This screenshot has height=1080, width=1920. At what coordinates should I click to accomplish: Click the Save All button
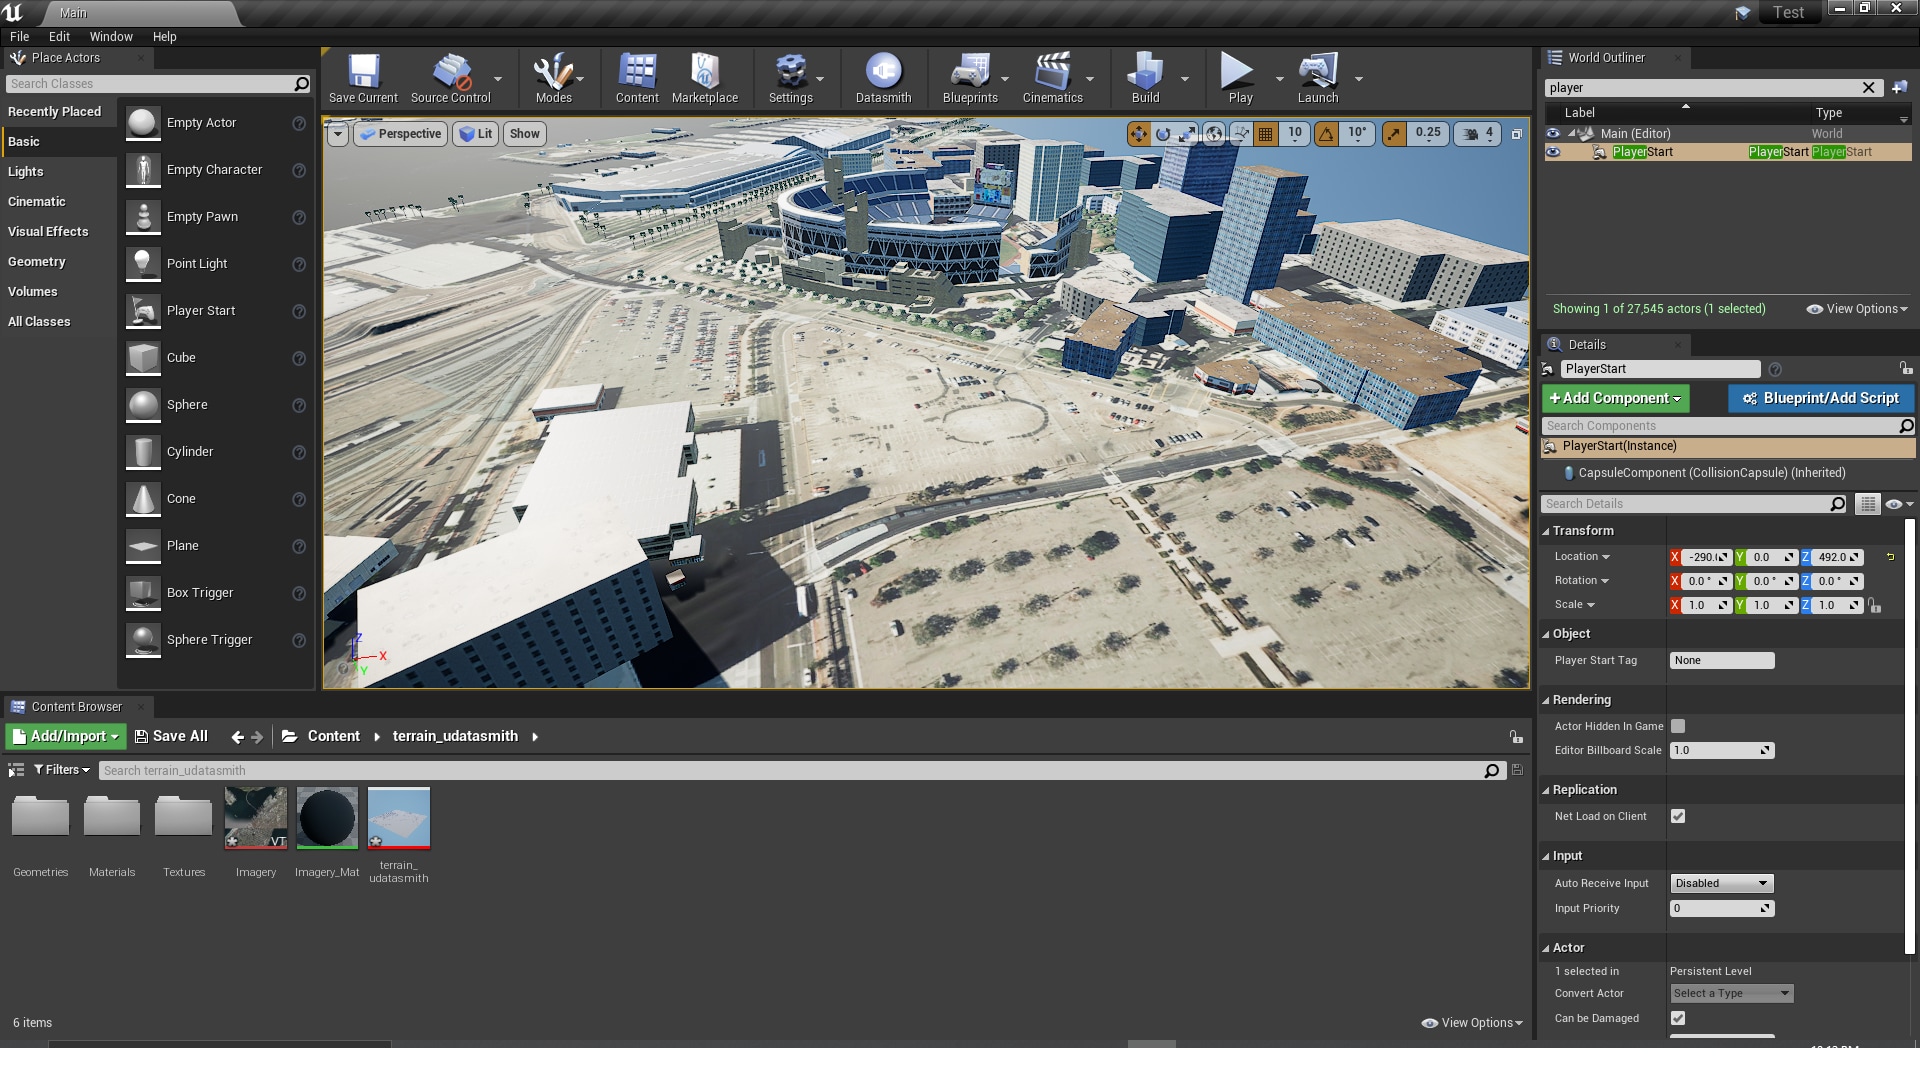tap(171, 737)
